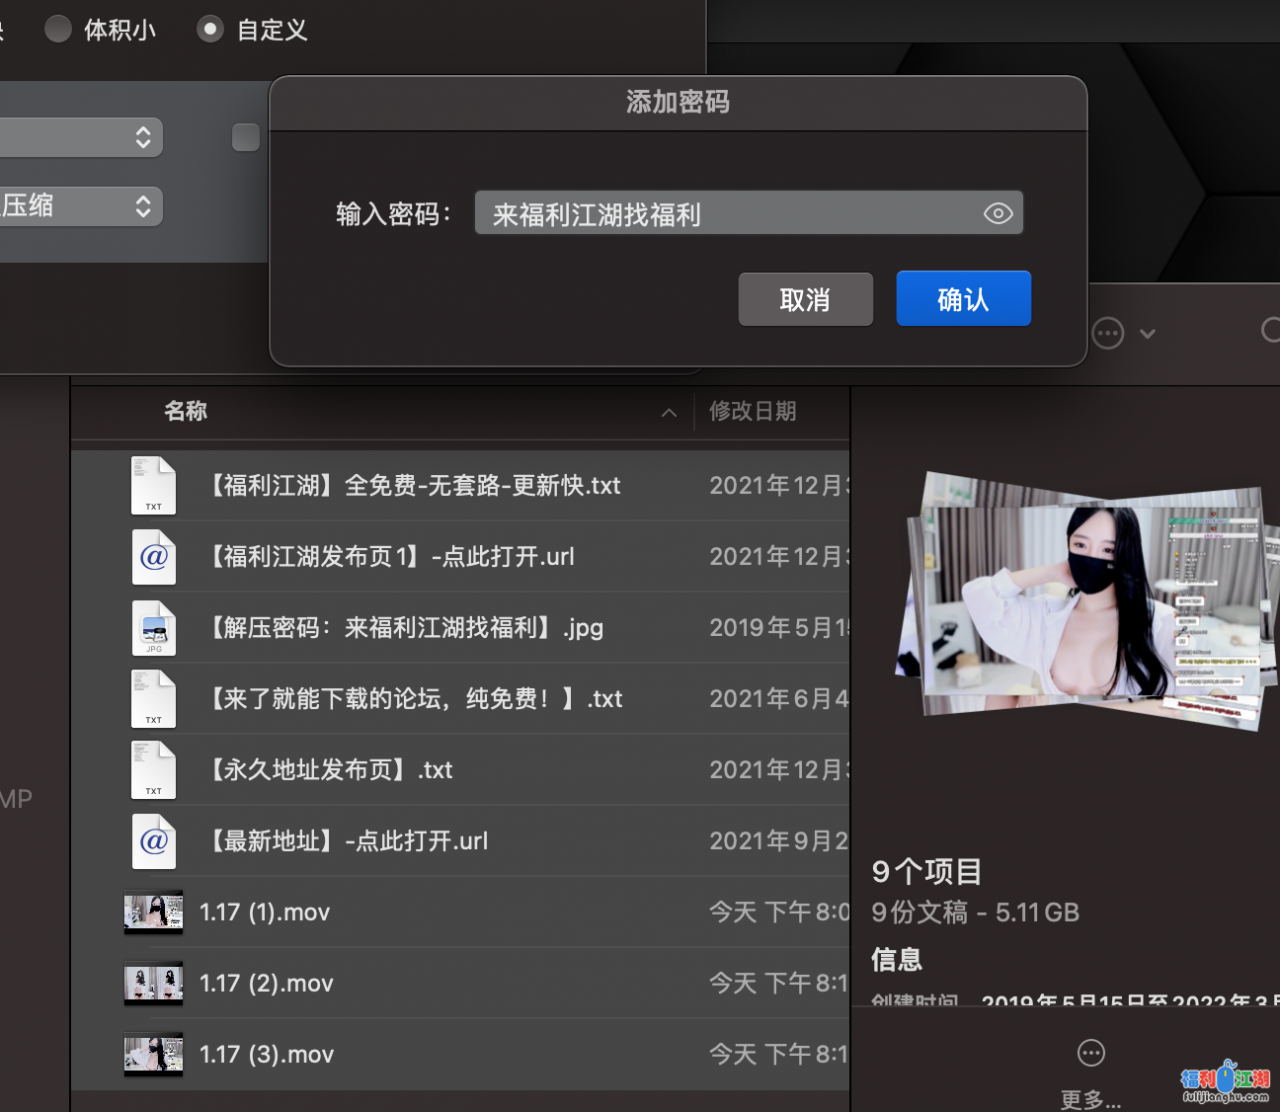Image resolution: width=1280 pixels, height=1112 pixels.
Task: Confirm the password with 确认
Action: (963, 299)
